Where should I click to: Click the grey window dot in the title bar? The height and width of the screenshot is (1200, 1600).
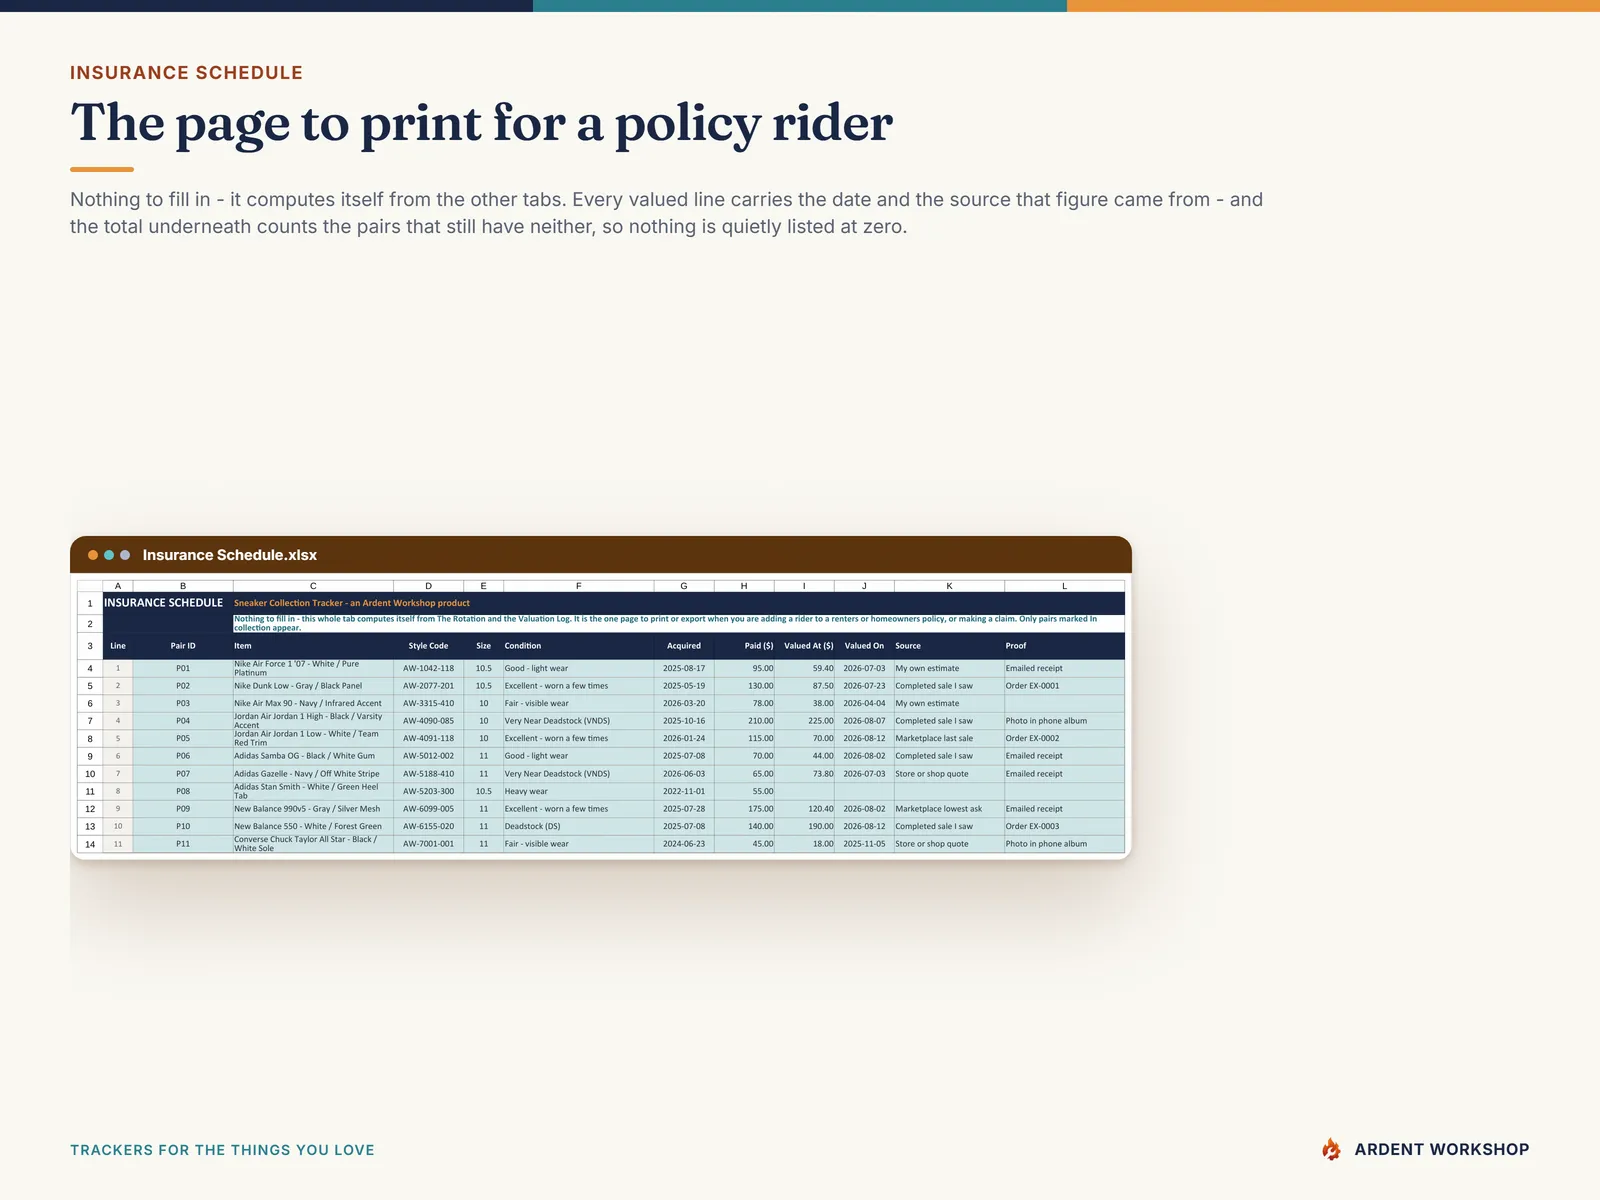pyautogui.click(x=125, y=555)
